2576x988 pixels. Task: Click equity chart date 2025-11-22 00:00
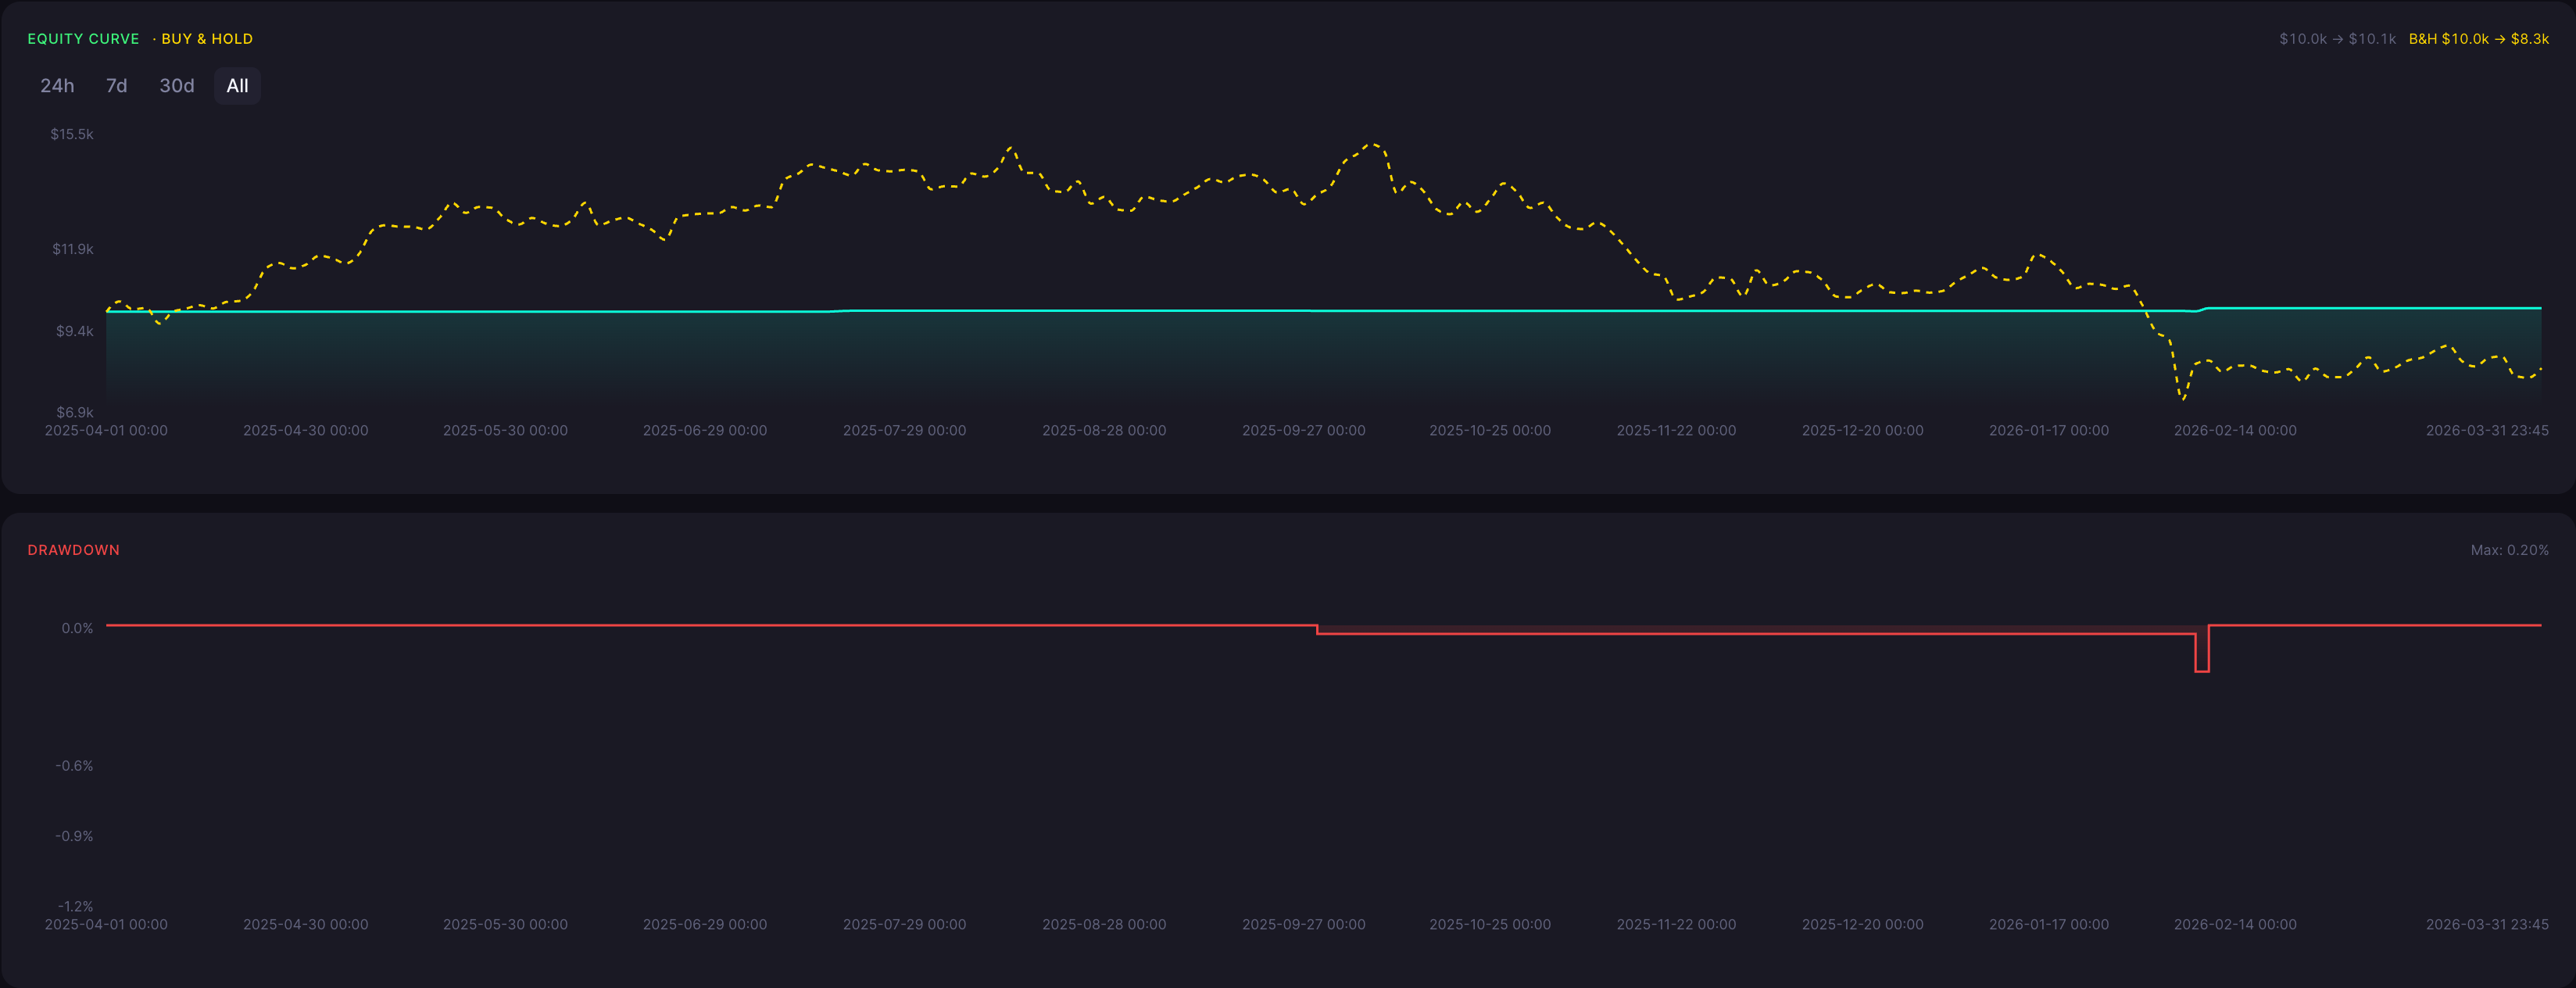click(1676, 431)
